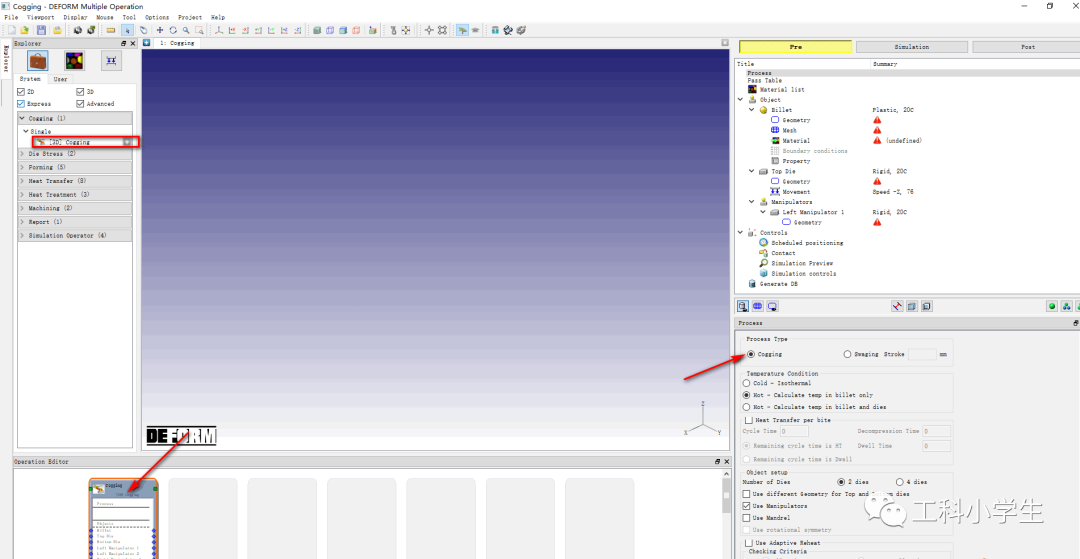Viewport: 1080px width, 559px height.
Task: Click the Swaging Stroke input field
Action: coord(922,355)
